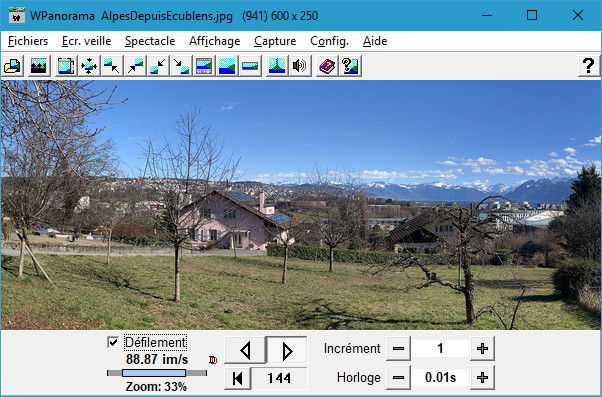
Task: Increase Horloge with plus button
Action: (x=482, y=378)
